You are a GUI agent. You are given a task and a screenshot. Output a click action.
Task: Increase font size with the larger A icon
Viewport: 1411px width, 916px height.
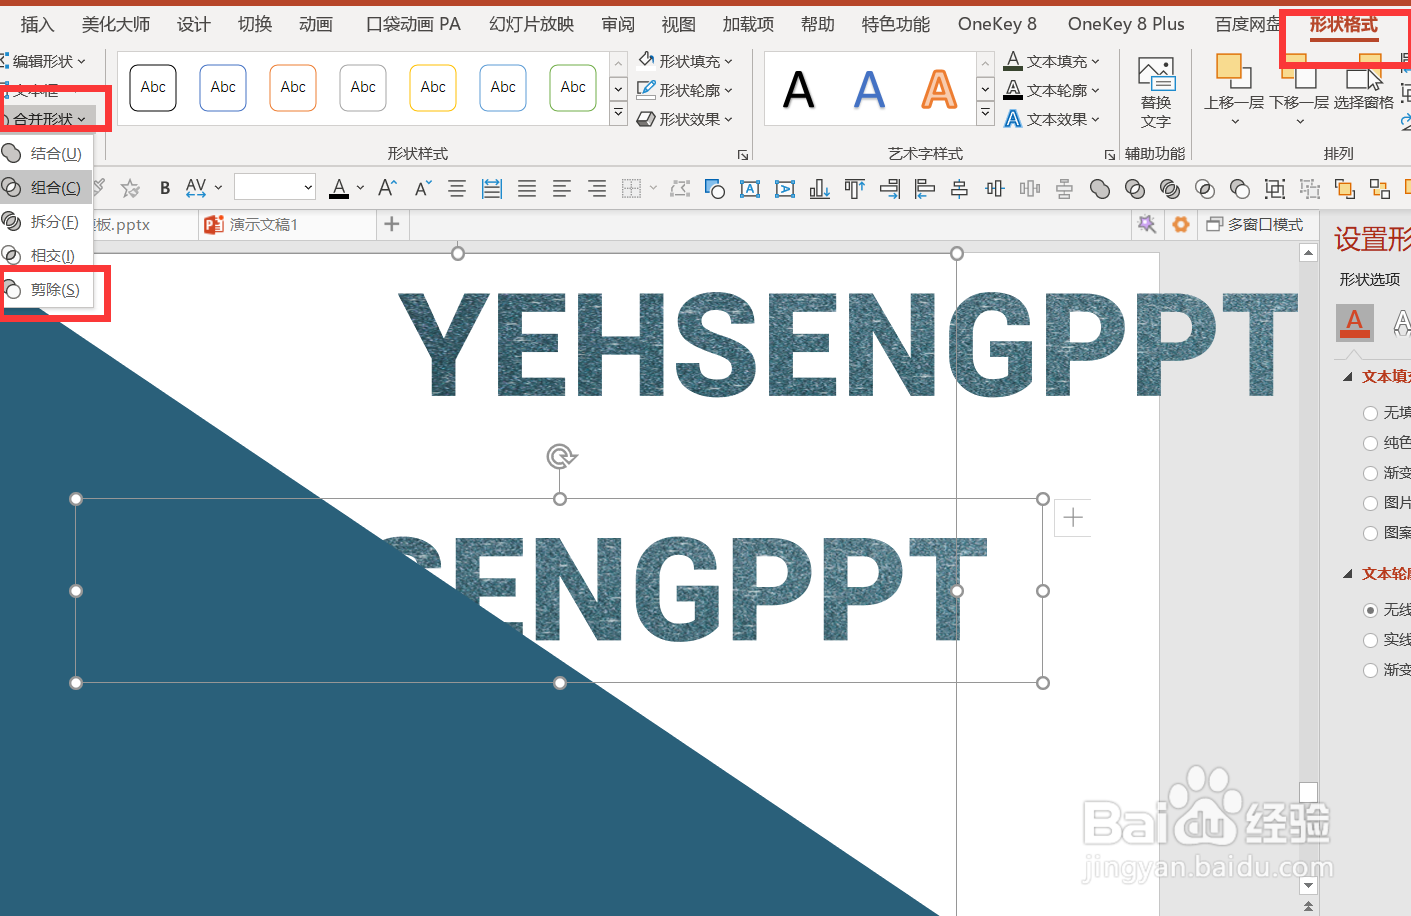pyautogui.click(x=388, y=188)
